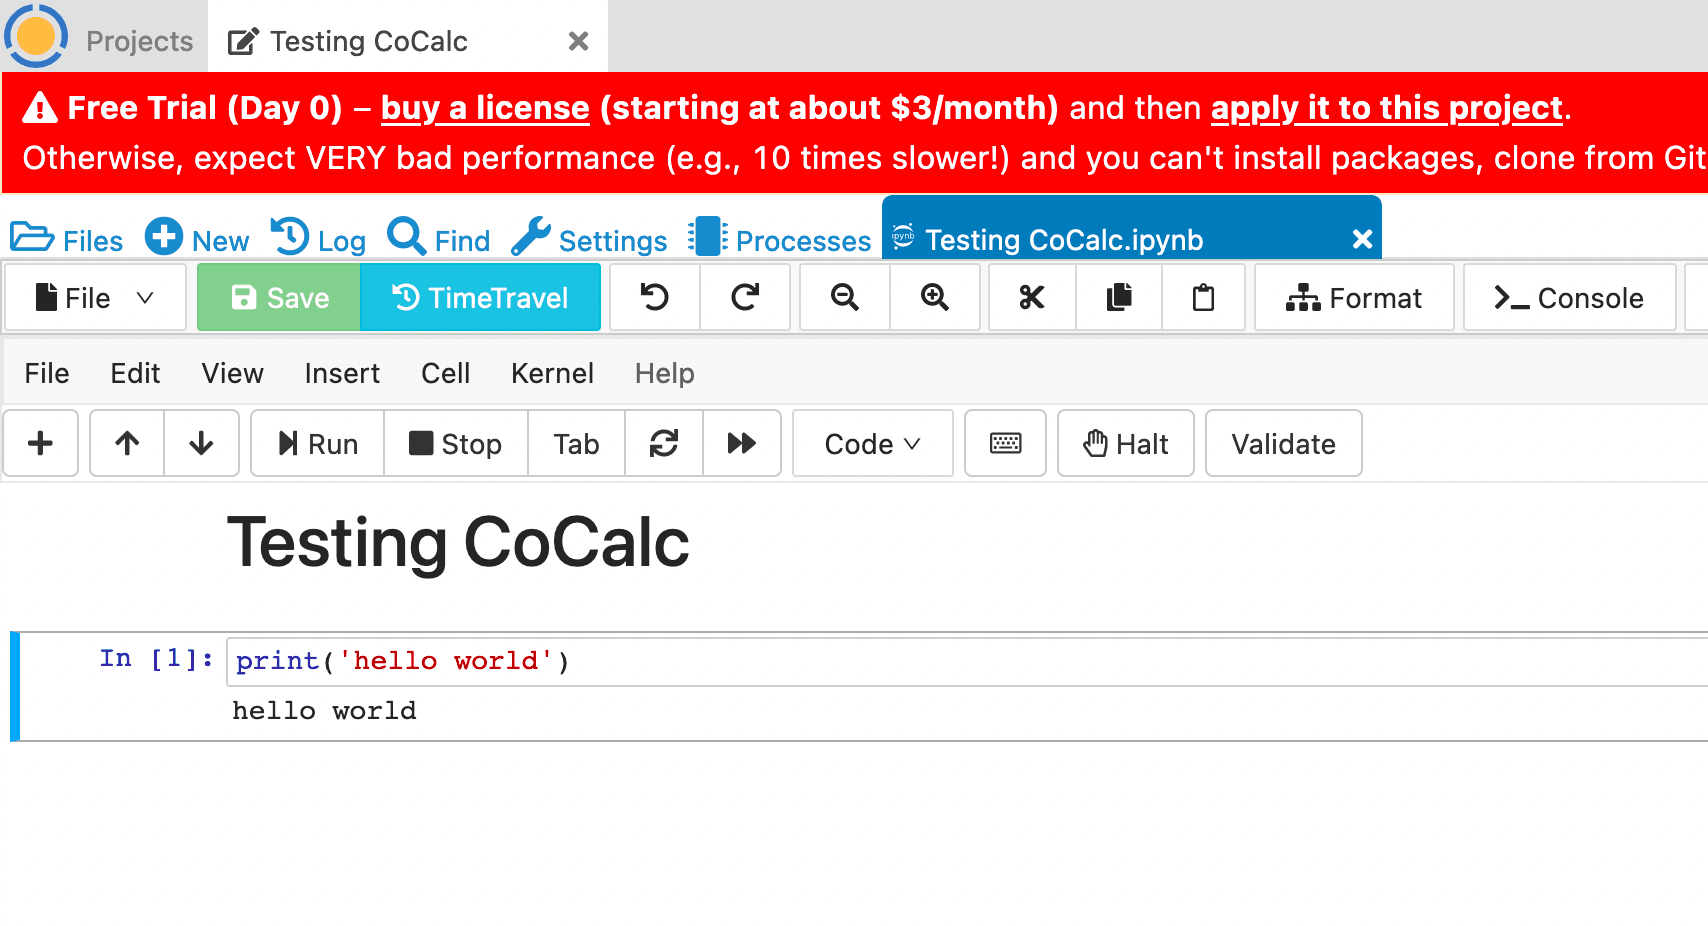This screenshot has height=926, width=1708.
Task: Click inside the print code cell
Action: 900,661
